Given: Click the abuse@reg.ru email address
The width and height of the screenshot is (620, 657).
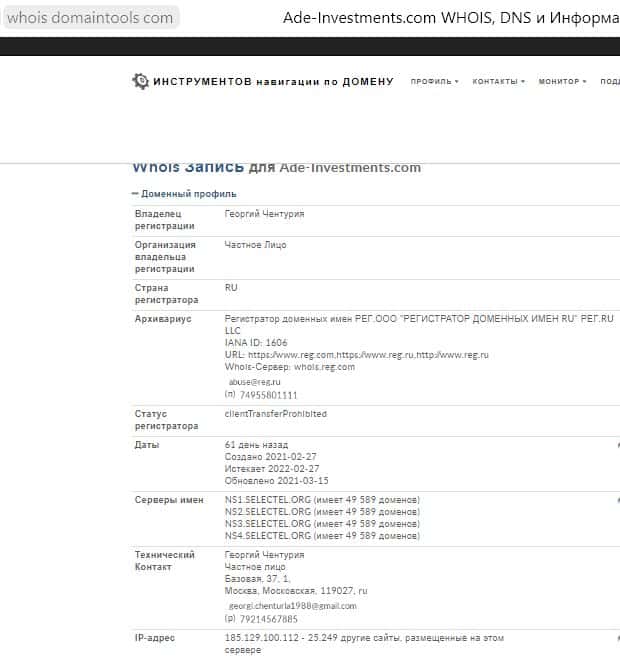Looking at the screenshot, I should point(255,382).
